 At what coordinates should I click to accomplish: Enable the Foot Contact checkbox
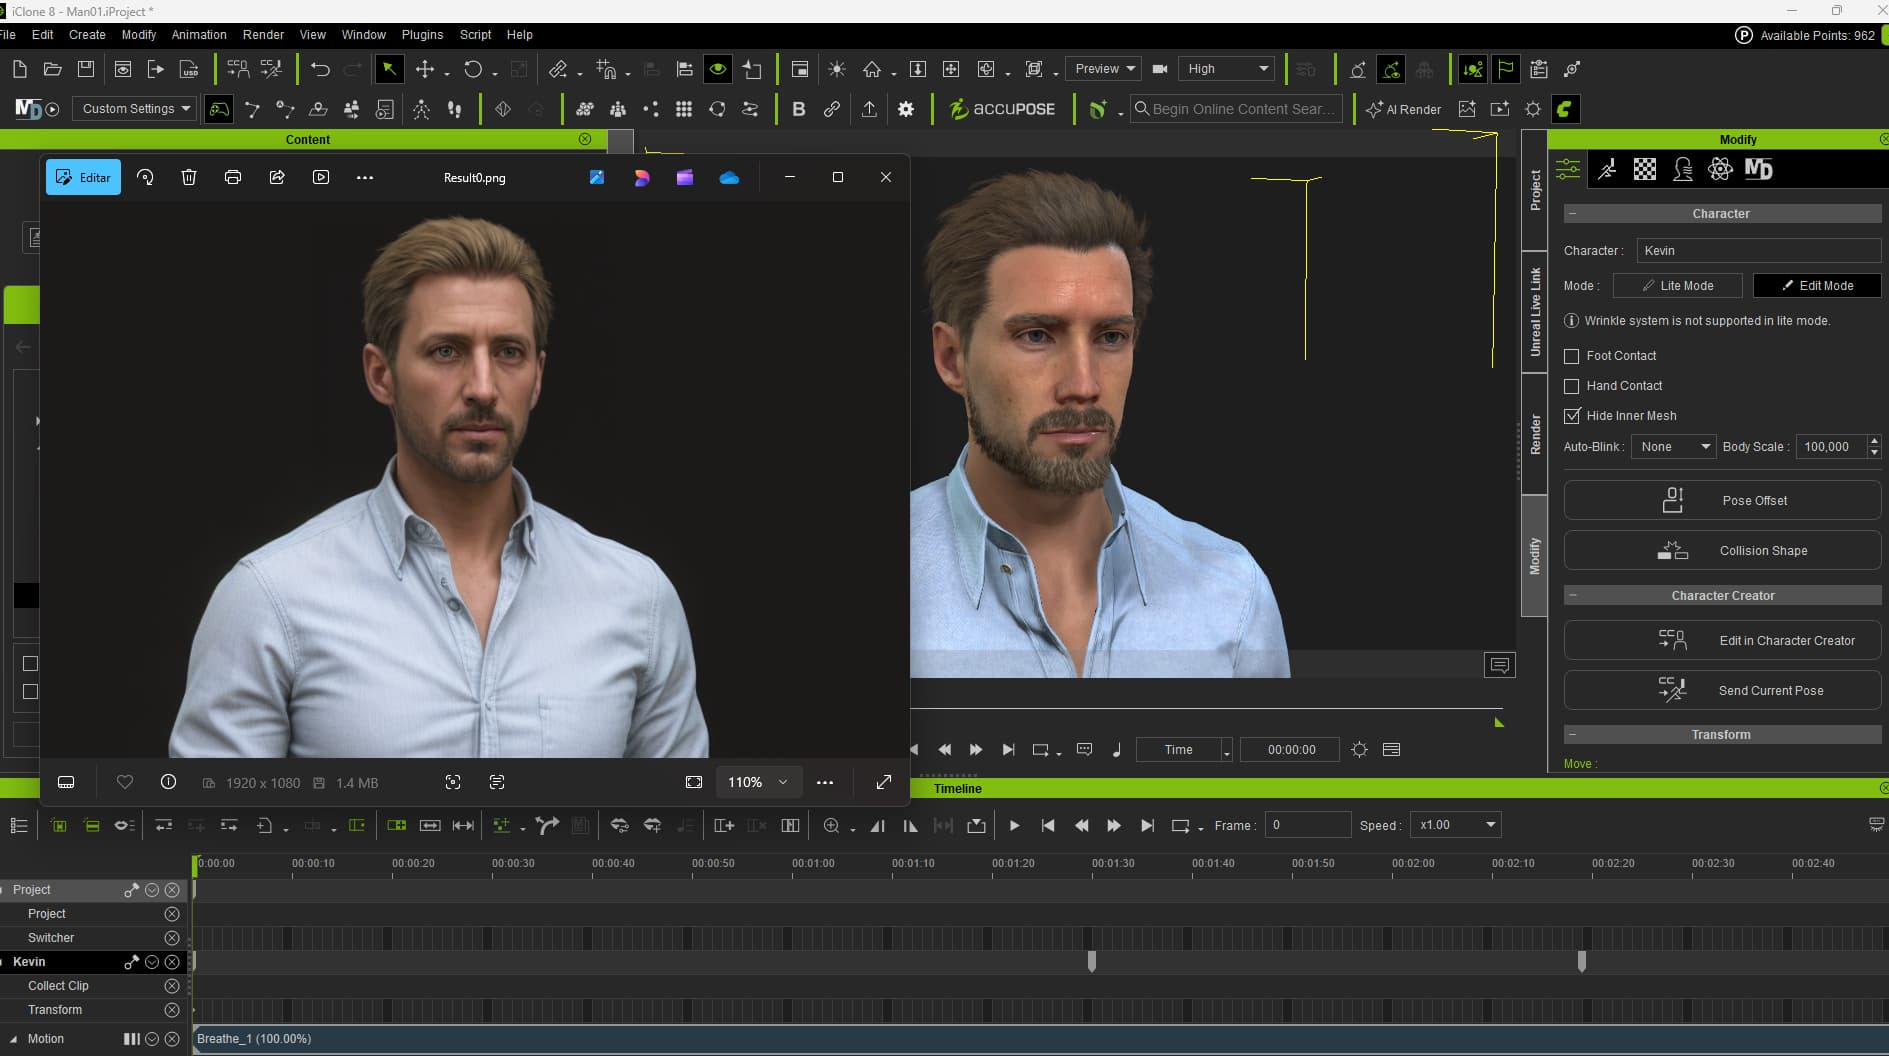coord(1571,356)
